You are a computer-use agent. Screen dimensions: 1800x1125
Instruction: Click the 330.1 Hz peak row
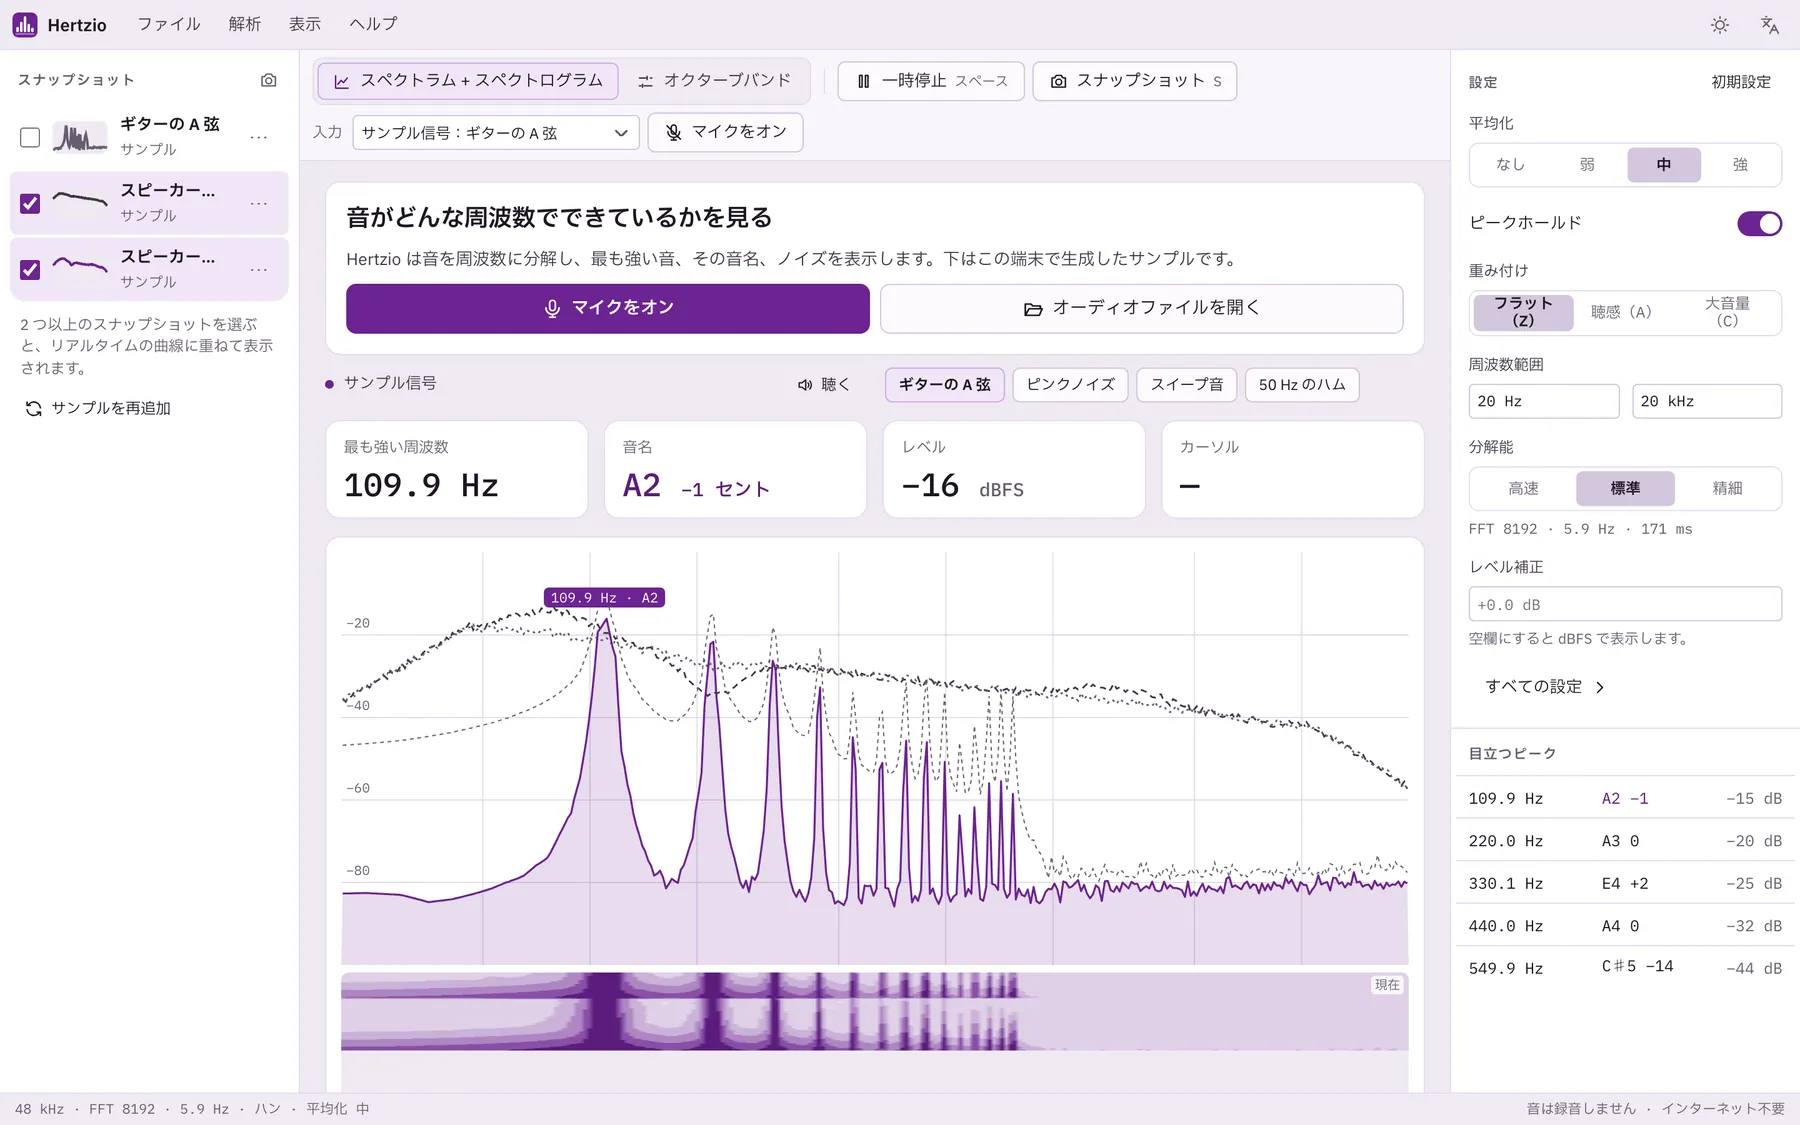(1625, 883)
